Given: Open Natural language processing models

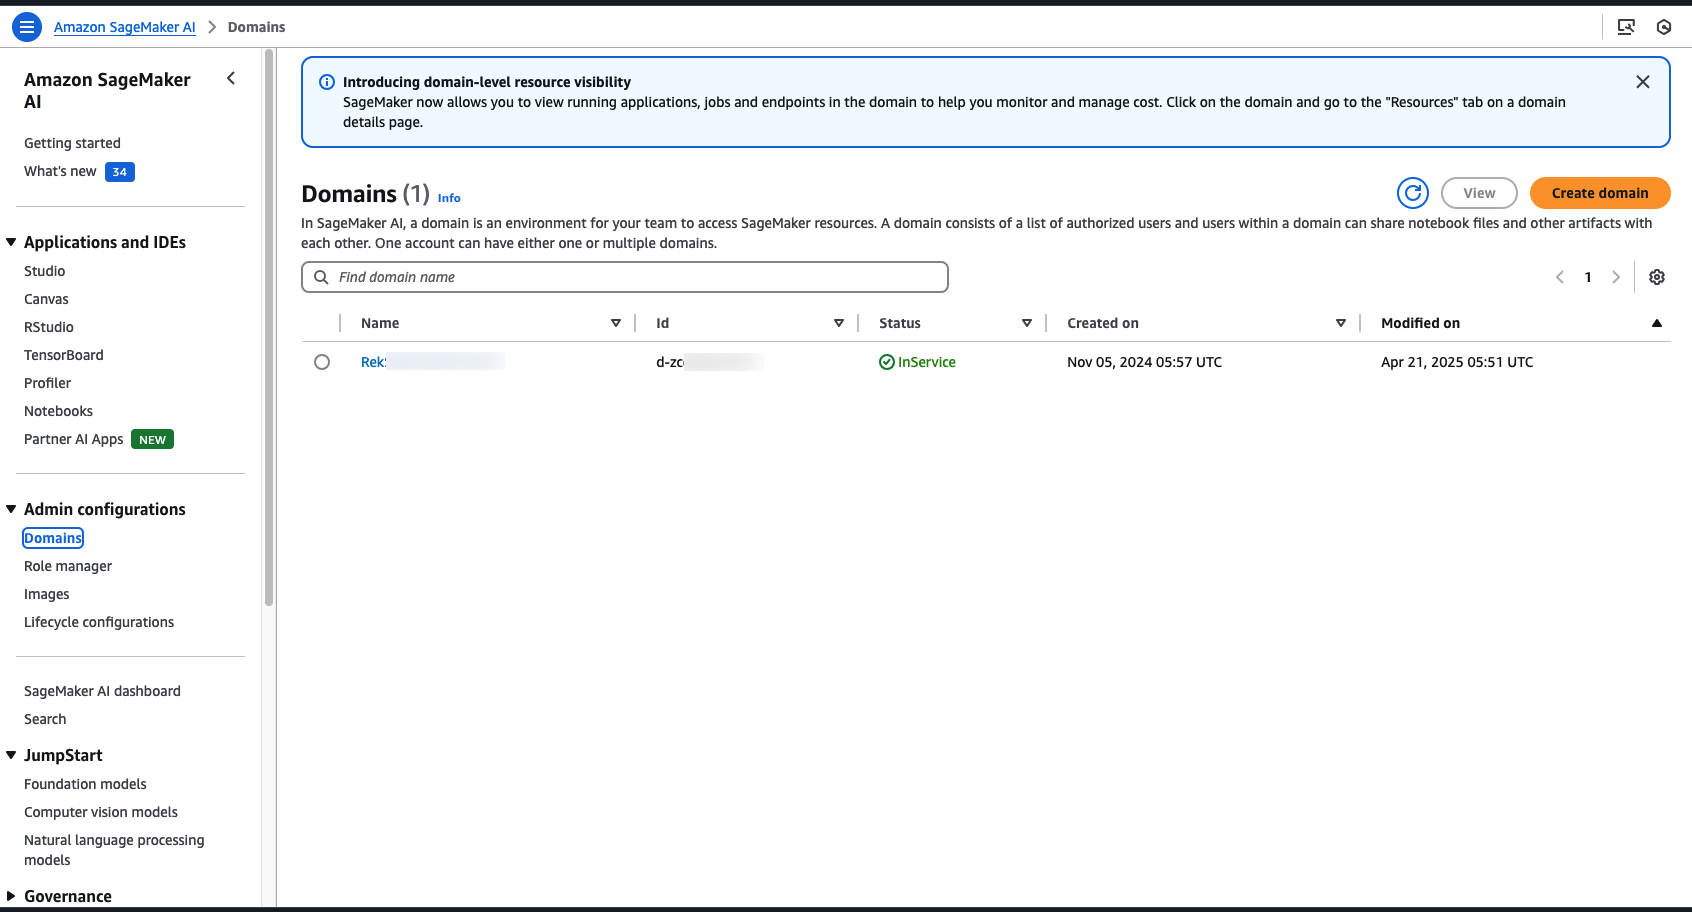Looking at the screenshot, I should 114,850.
